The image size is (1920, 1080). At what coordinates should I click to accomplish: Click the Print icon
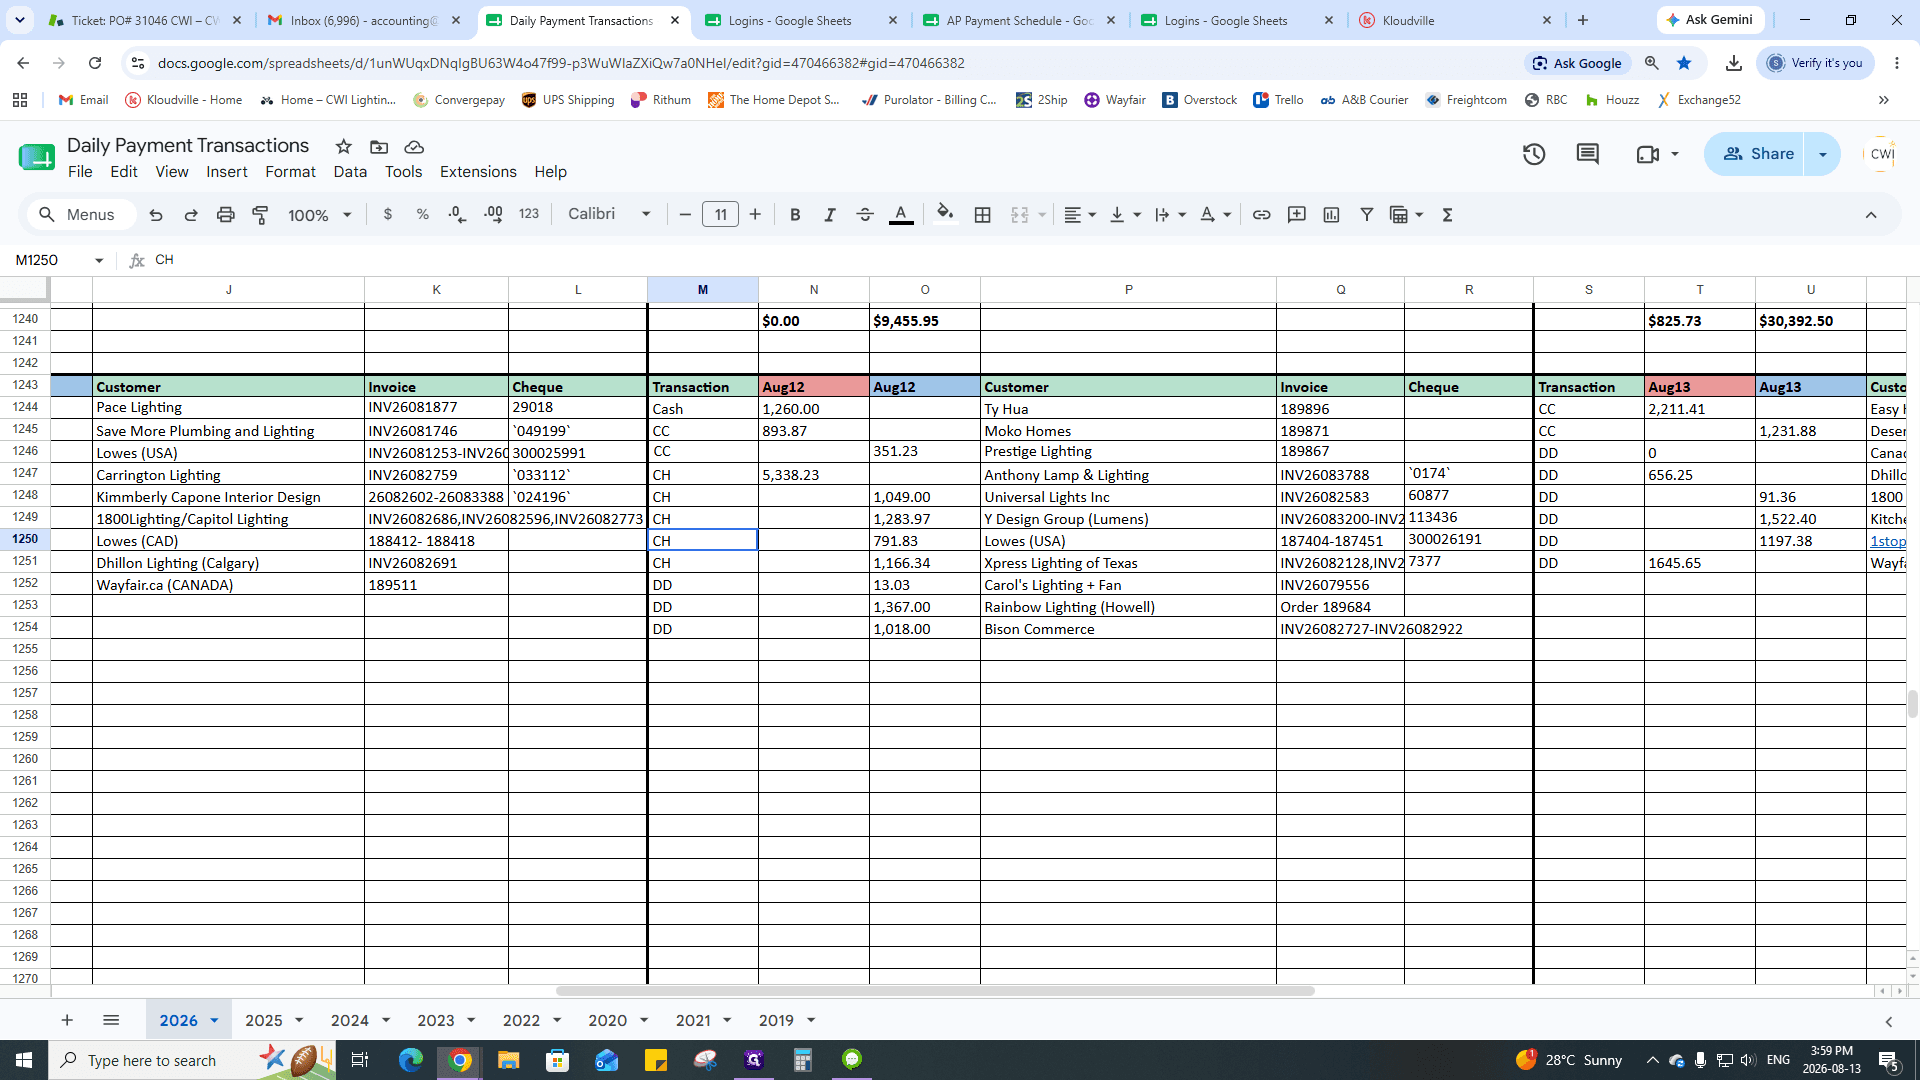(226, 215)
